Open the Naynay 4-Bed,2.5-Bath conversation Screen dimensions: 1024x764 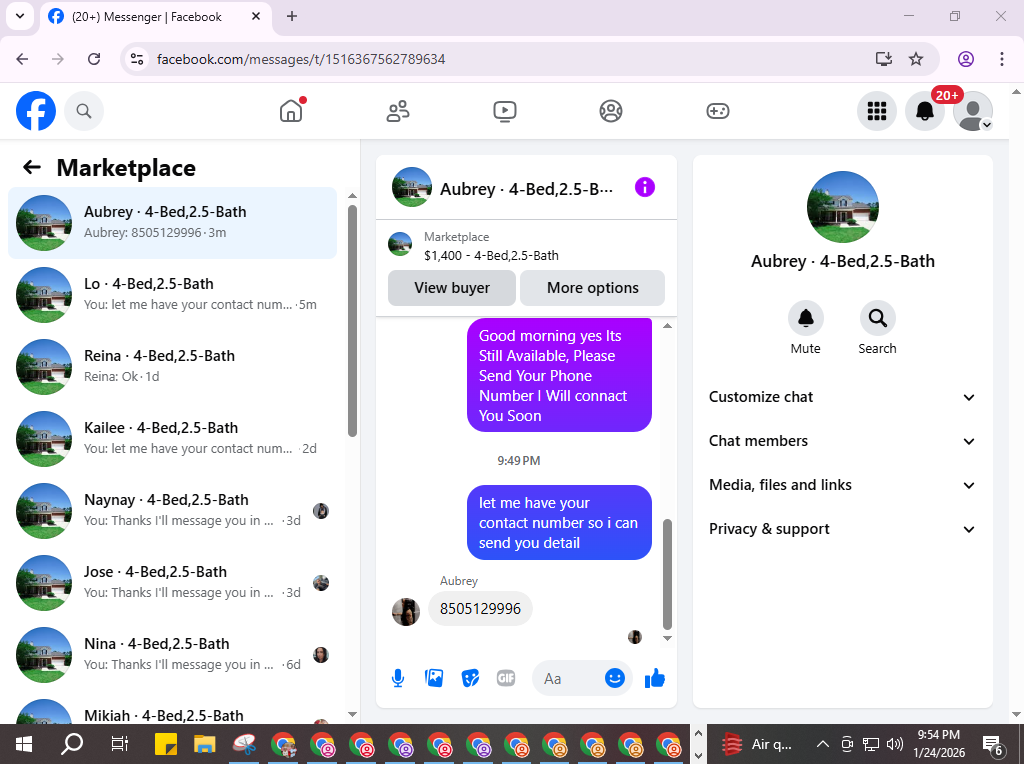coord(172,510)
